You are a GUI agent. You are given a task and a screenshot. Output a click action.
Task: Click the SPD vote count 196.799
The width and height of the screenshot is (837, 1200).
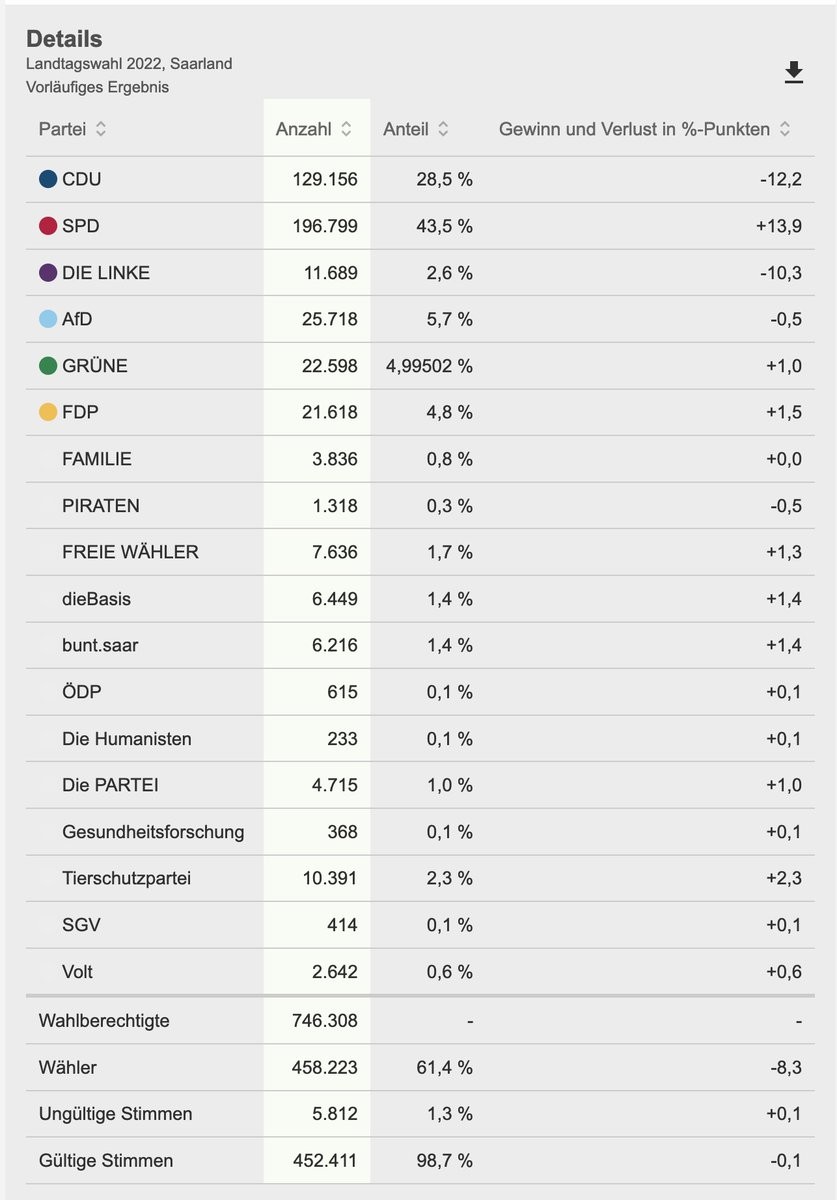coord(323,226)
